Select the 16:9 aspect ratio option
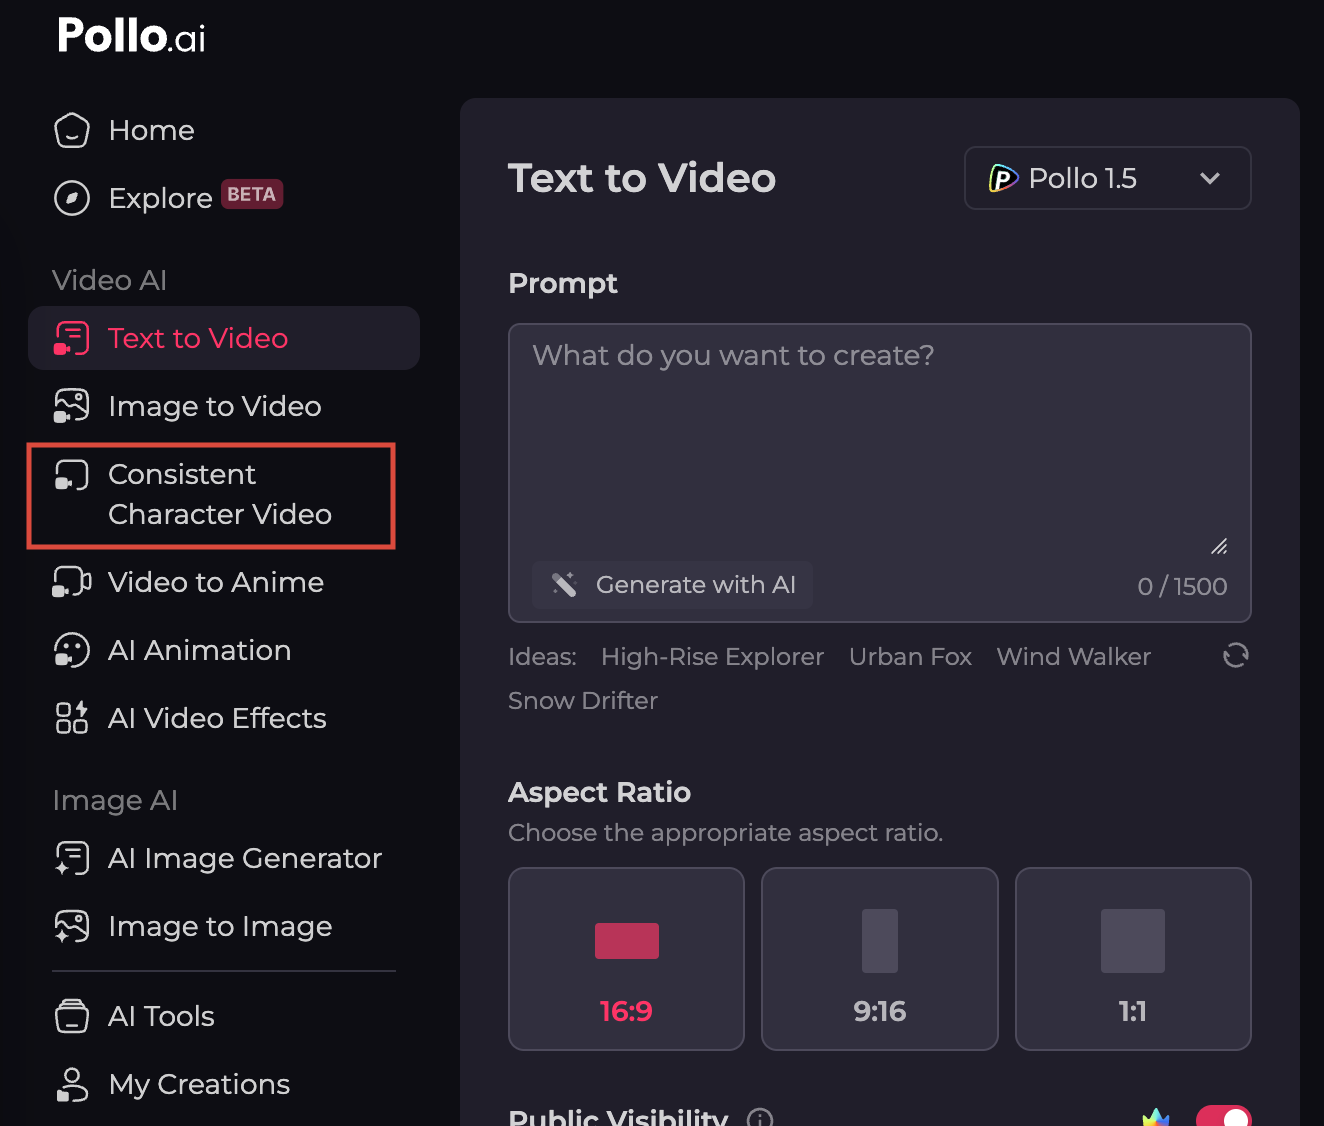The height and width of the screenshot is (1126, 1324). (626, 959)
